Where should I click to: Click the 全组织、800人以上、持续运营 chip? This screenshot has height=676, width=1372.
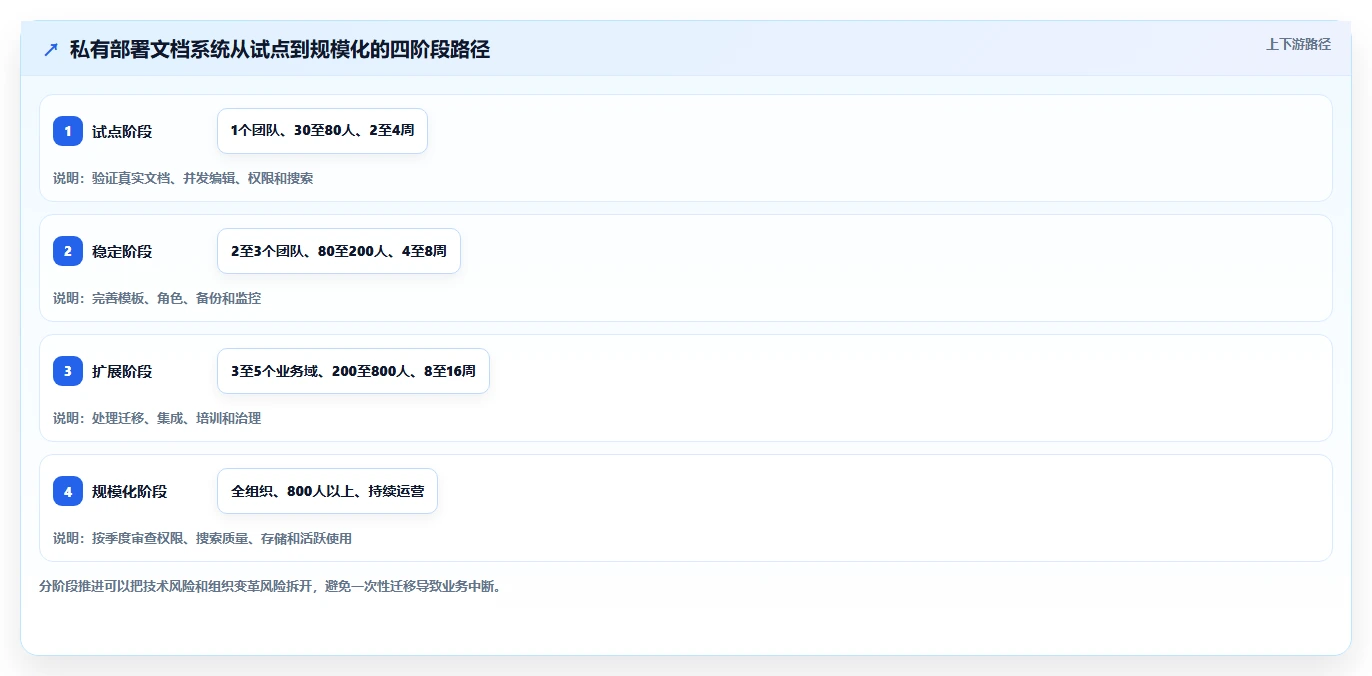(327, 491)
